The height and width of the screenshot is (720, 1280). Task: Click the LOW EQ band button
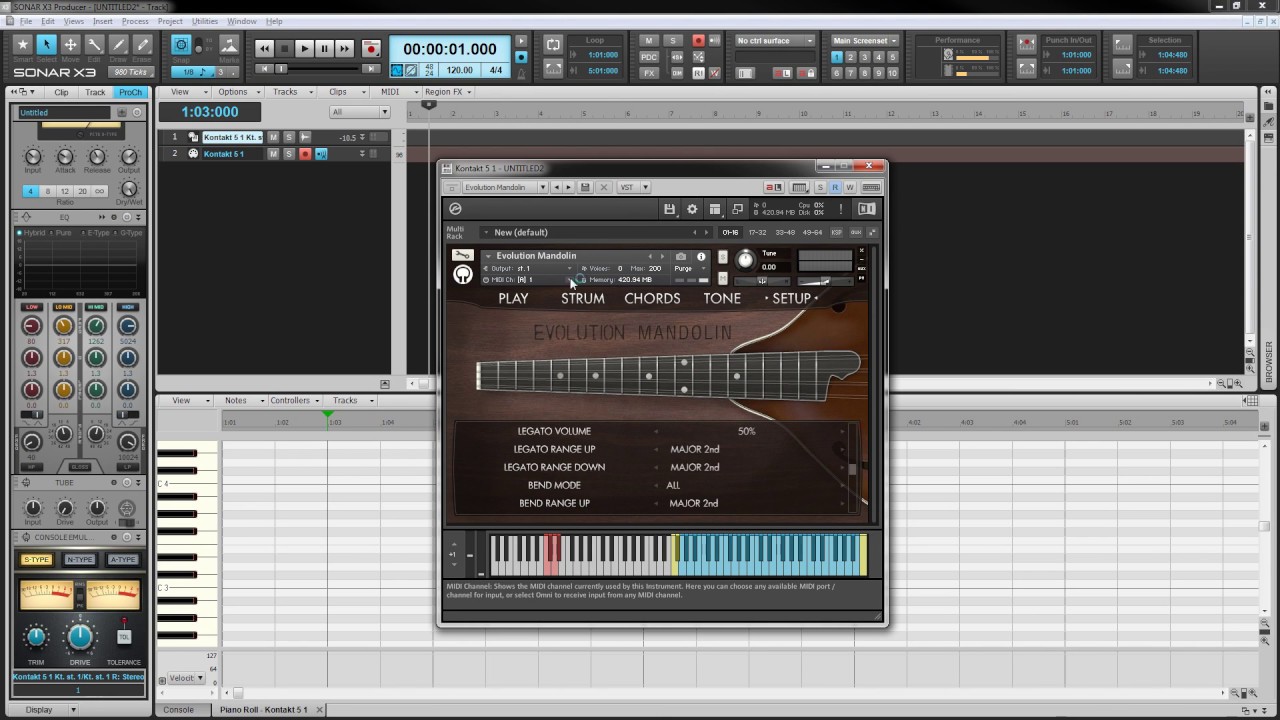(32, 307)
